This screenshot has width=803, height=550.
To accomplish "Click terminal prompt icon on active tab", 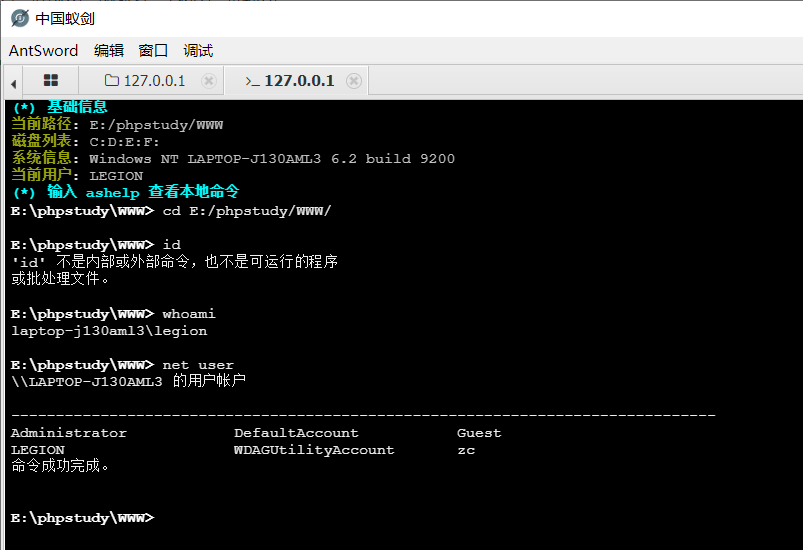I will [252, 81].
